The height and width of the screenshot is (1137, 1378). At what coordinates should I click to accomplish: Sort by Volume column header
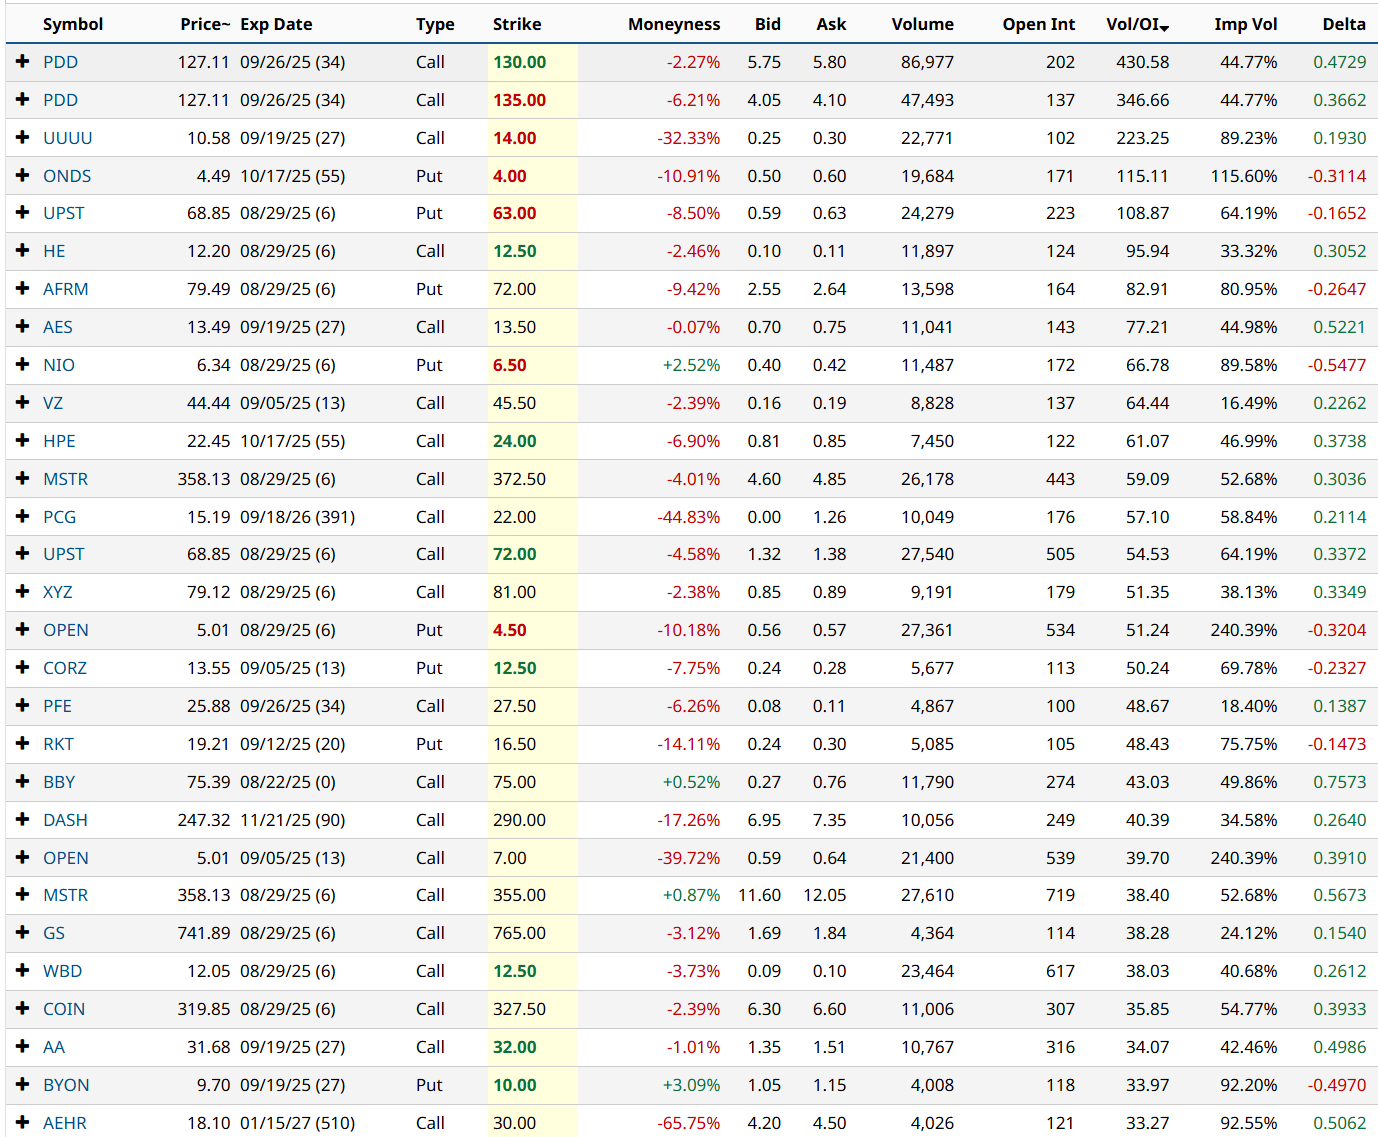point(923,25)
